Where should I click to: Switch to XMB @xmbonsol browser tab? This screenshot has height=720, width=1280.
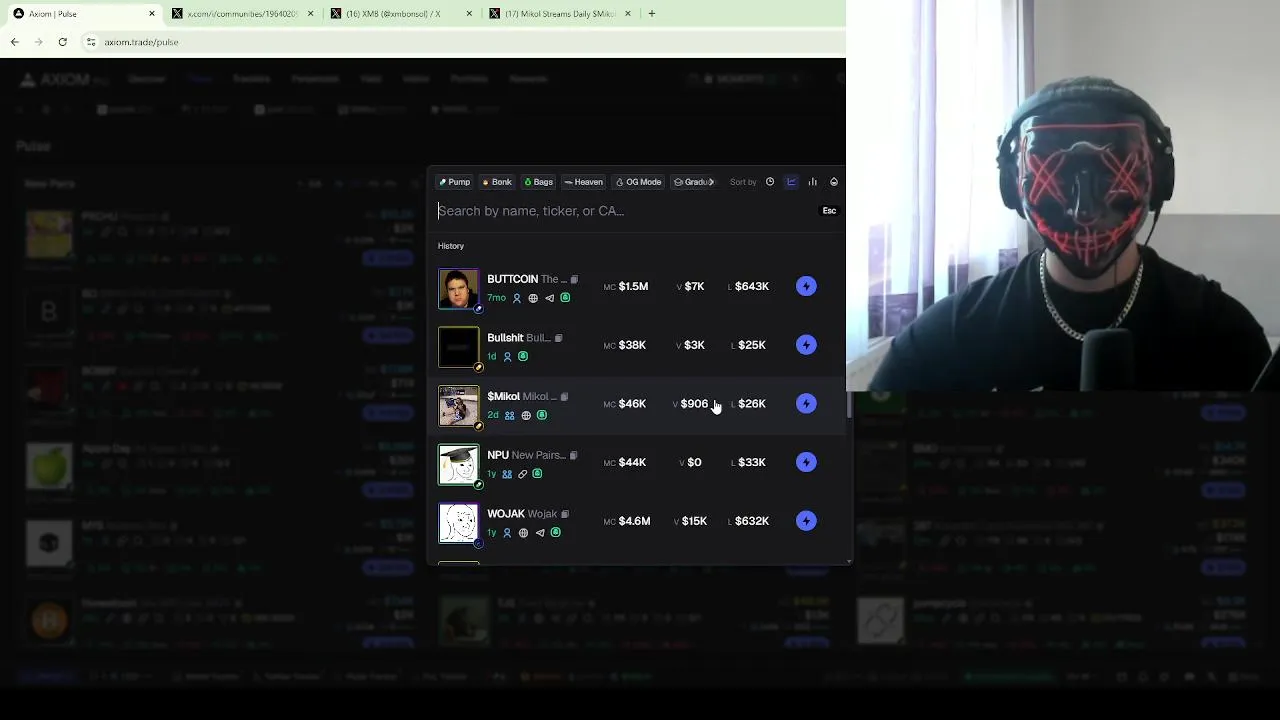[400, 14]
